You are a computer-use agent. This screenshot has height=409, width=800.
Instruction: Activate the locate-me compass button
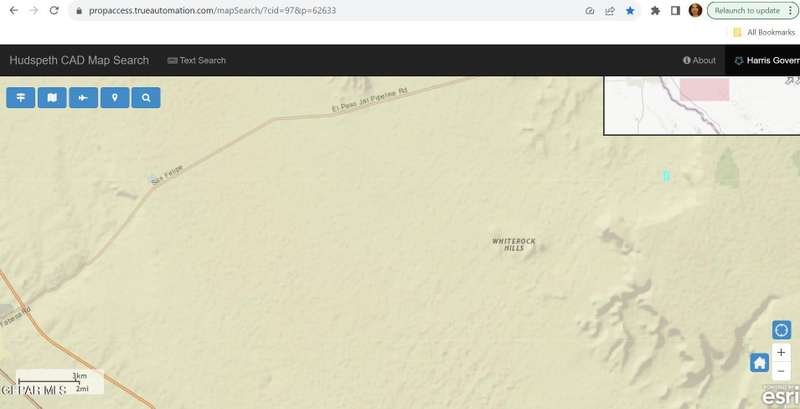point(782,330)
